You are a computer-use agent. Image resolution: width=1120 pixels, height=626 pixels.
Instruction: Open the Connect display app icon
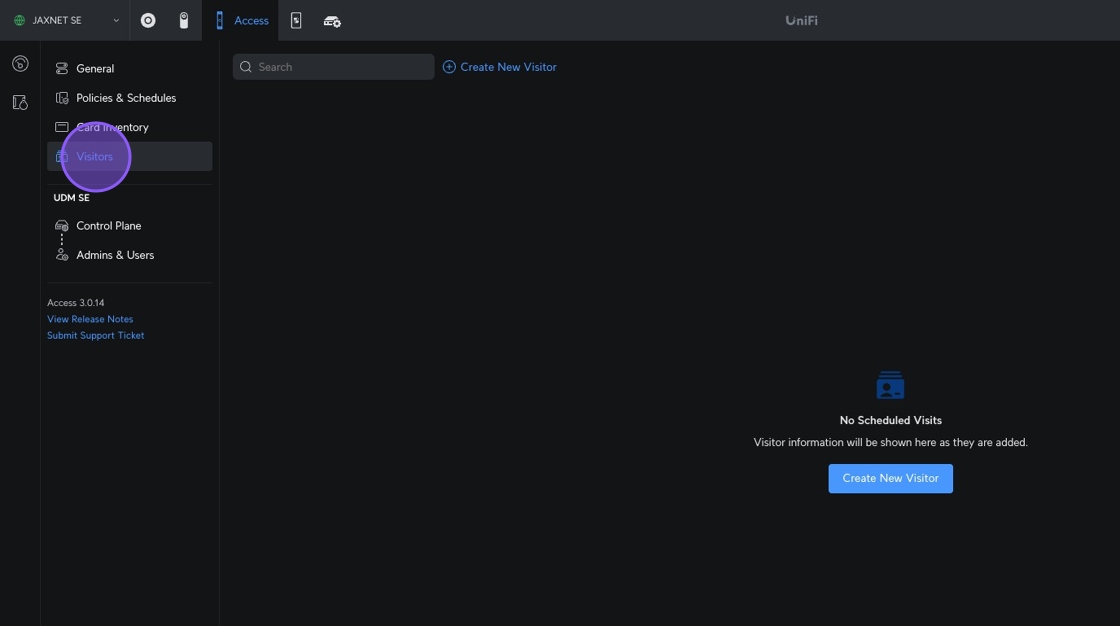(x=296, y=20)
